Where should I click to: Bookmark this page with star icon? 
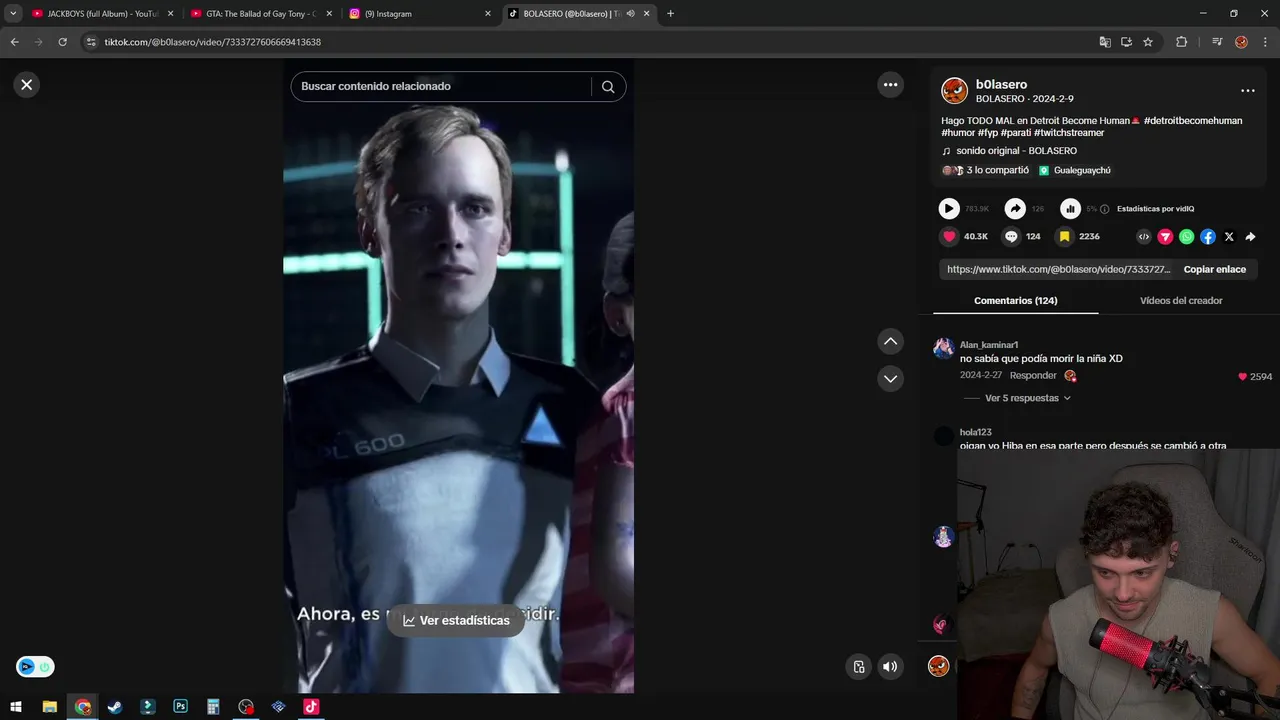point(1148,42)
